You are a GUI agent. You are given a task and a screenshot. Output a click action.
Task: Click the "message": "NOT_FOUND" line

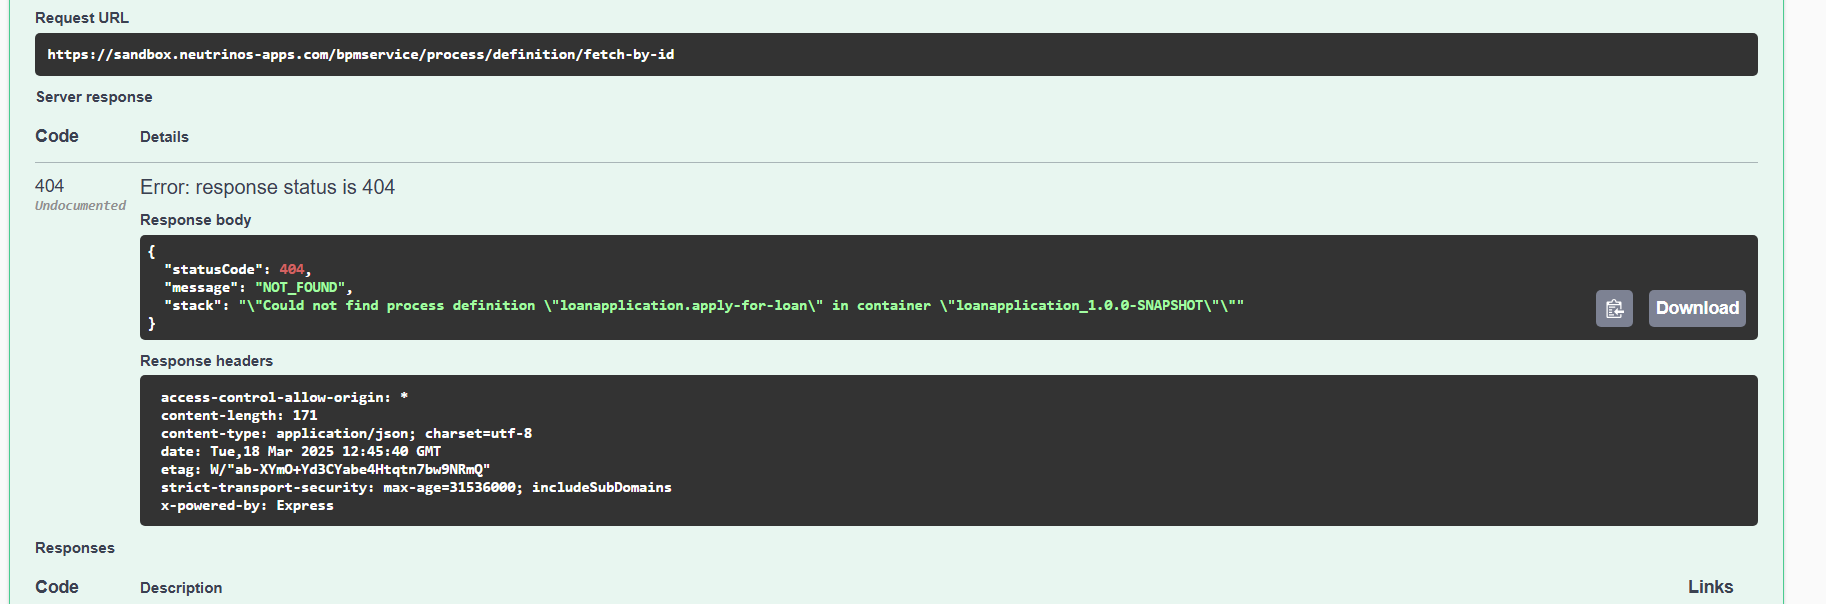point(258,287)
